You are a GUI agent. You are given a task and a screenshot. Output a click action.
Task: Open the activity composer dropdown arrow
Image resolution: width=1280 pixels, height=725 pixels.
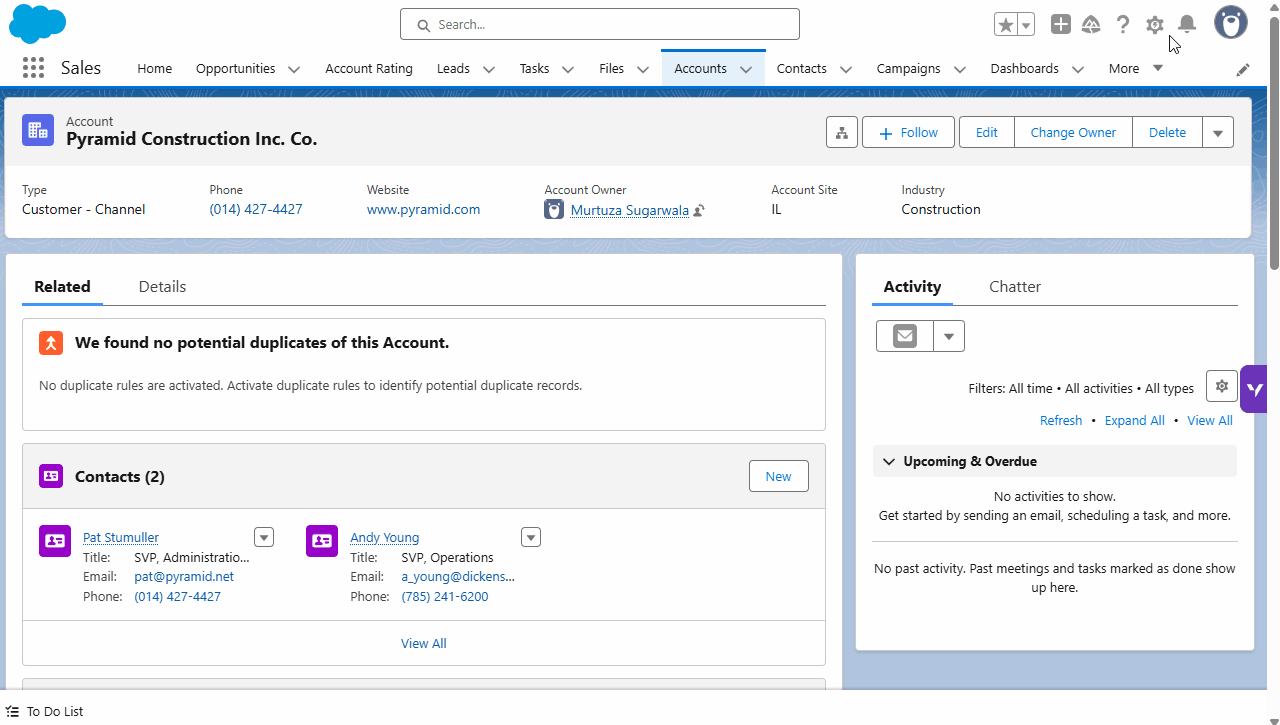(x=949, y=336)
